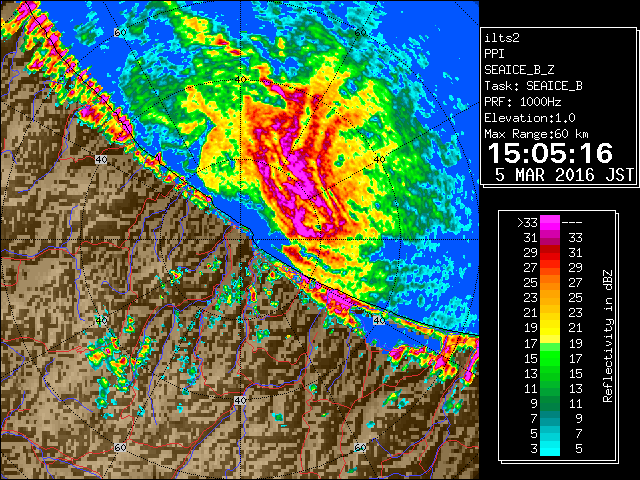
Task: Click the 'Max Range:60 km' line
Action: (x=536, y=134)
